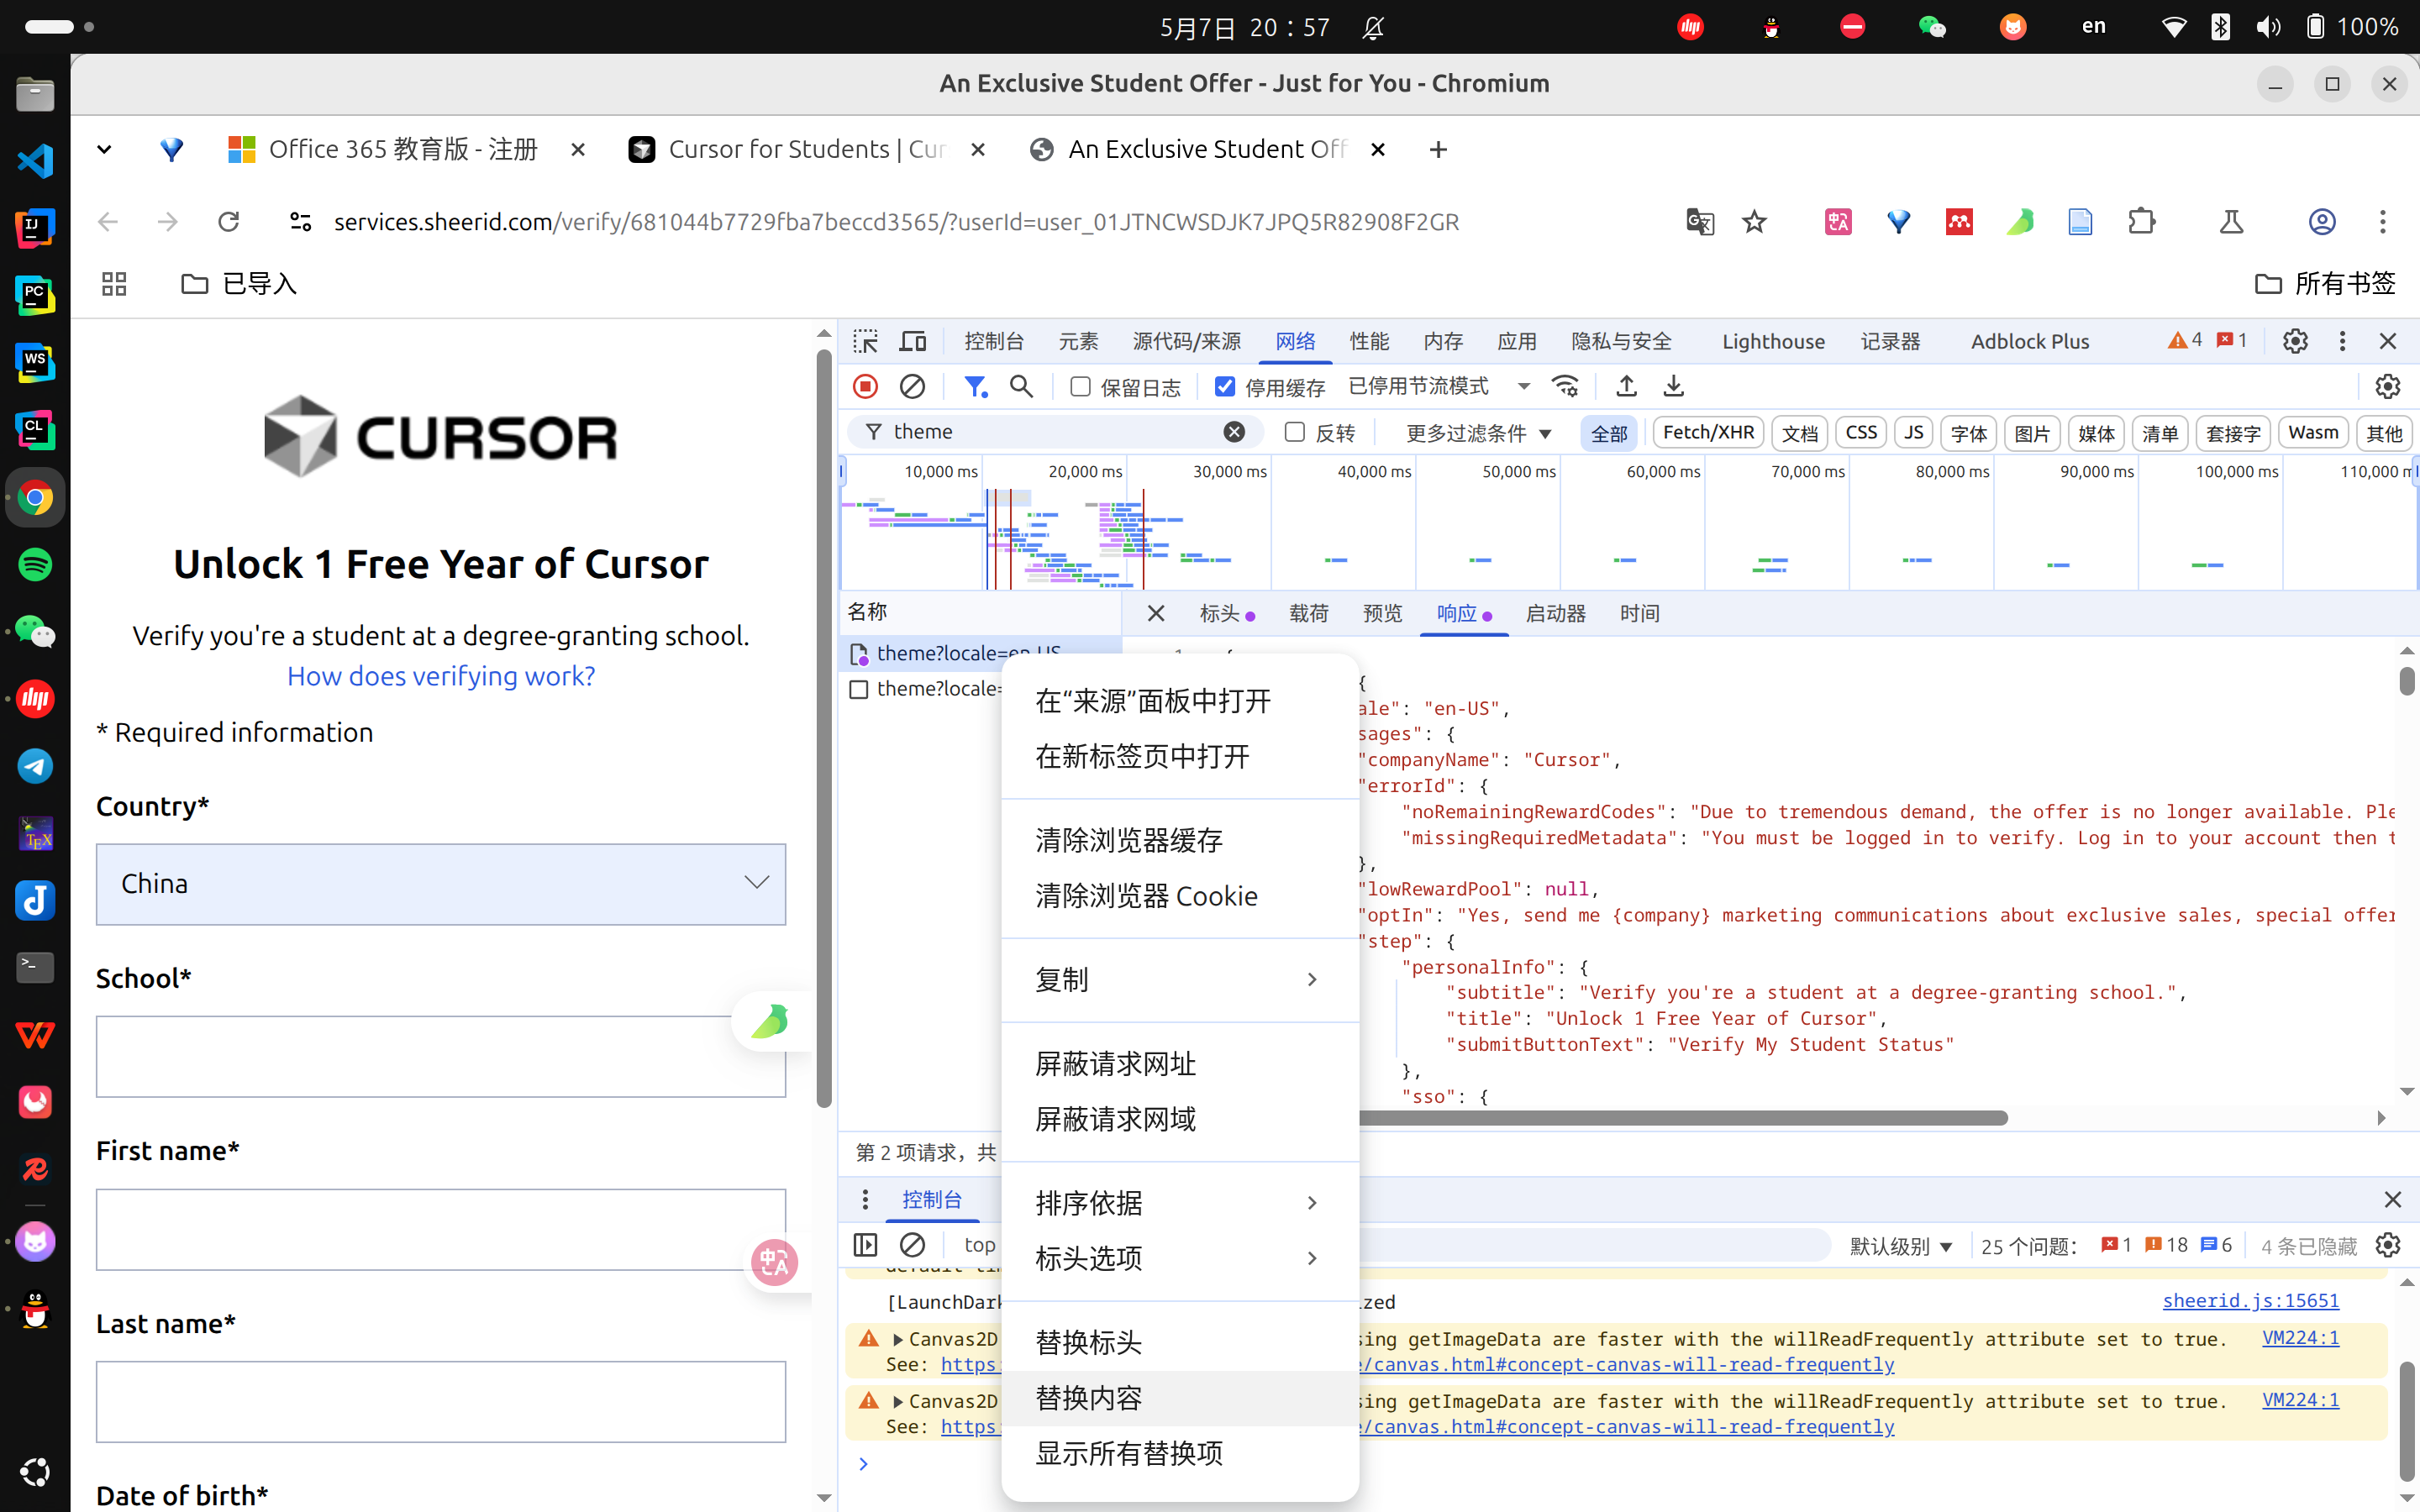Image resolution: width=2420 pixels, height=1512 pixels.
Task: Open console settings gear icon
Action: pyautogui.click(x=2388, y=1244)
